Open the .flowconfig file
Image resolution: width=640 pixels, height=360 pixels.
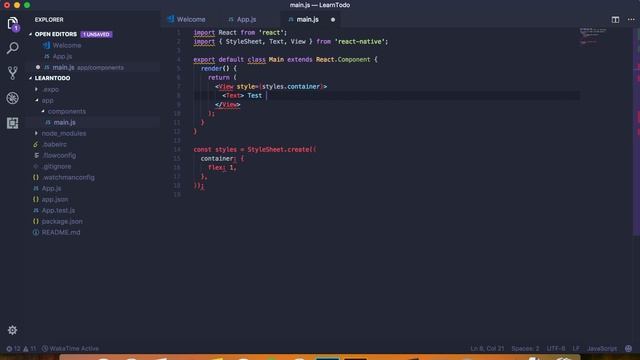point(59,156)
